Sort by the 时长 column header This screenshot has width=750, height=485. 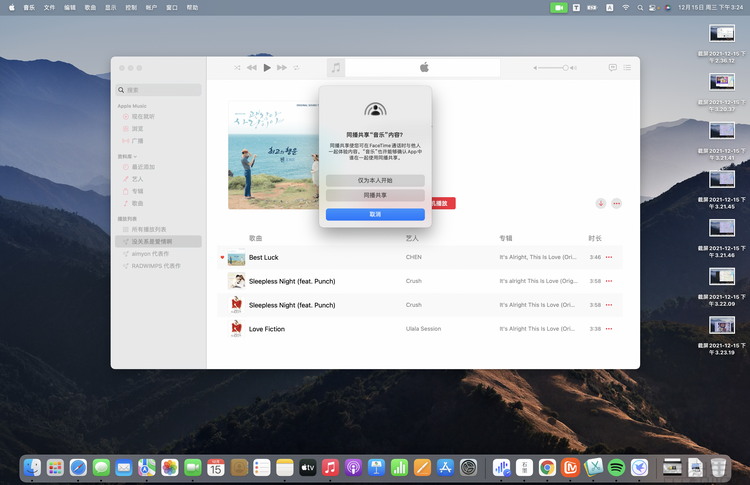(595, 238)
